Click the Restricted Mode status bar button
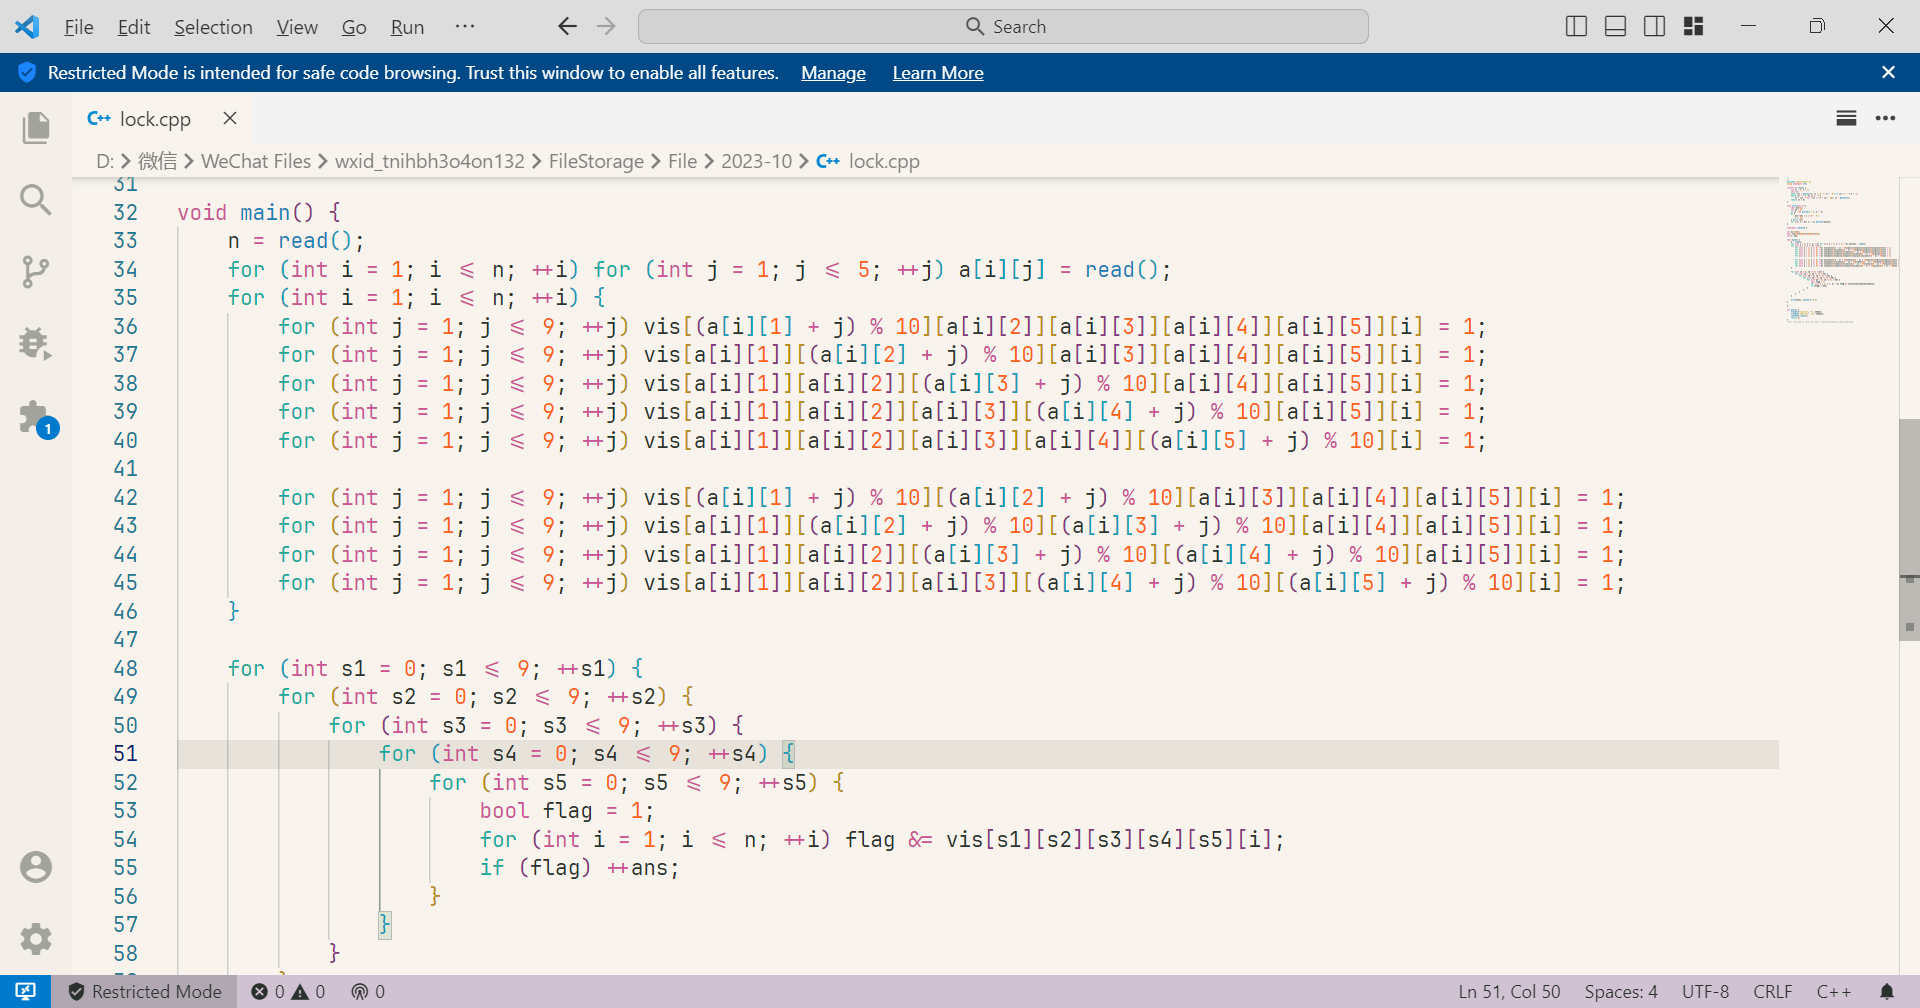The width and height of the screenshot is (1920, 1008). [145, 991]
